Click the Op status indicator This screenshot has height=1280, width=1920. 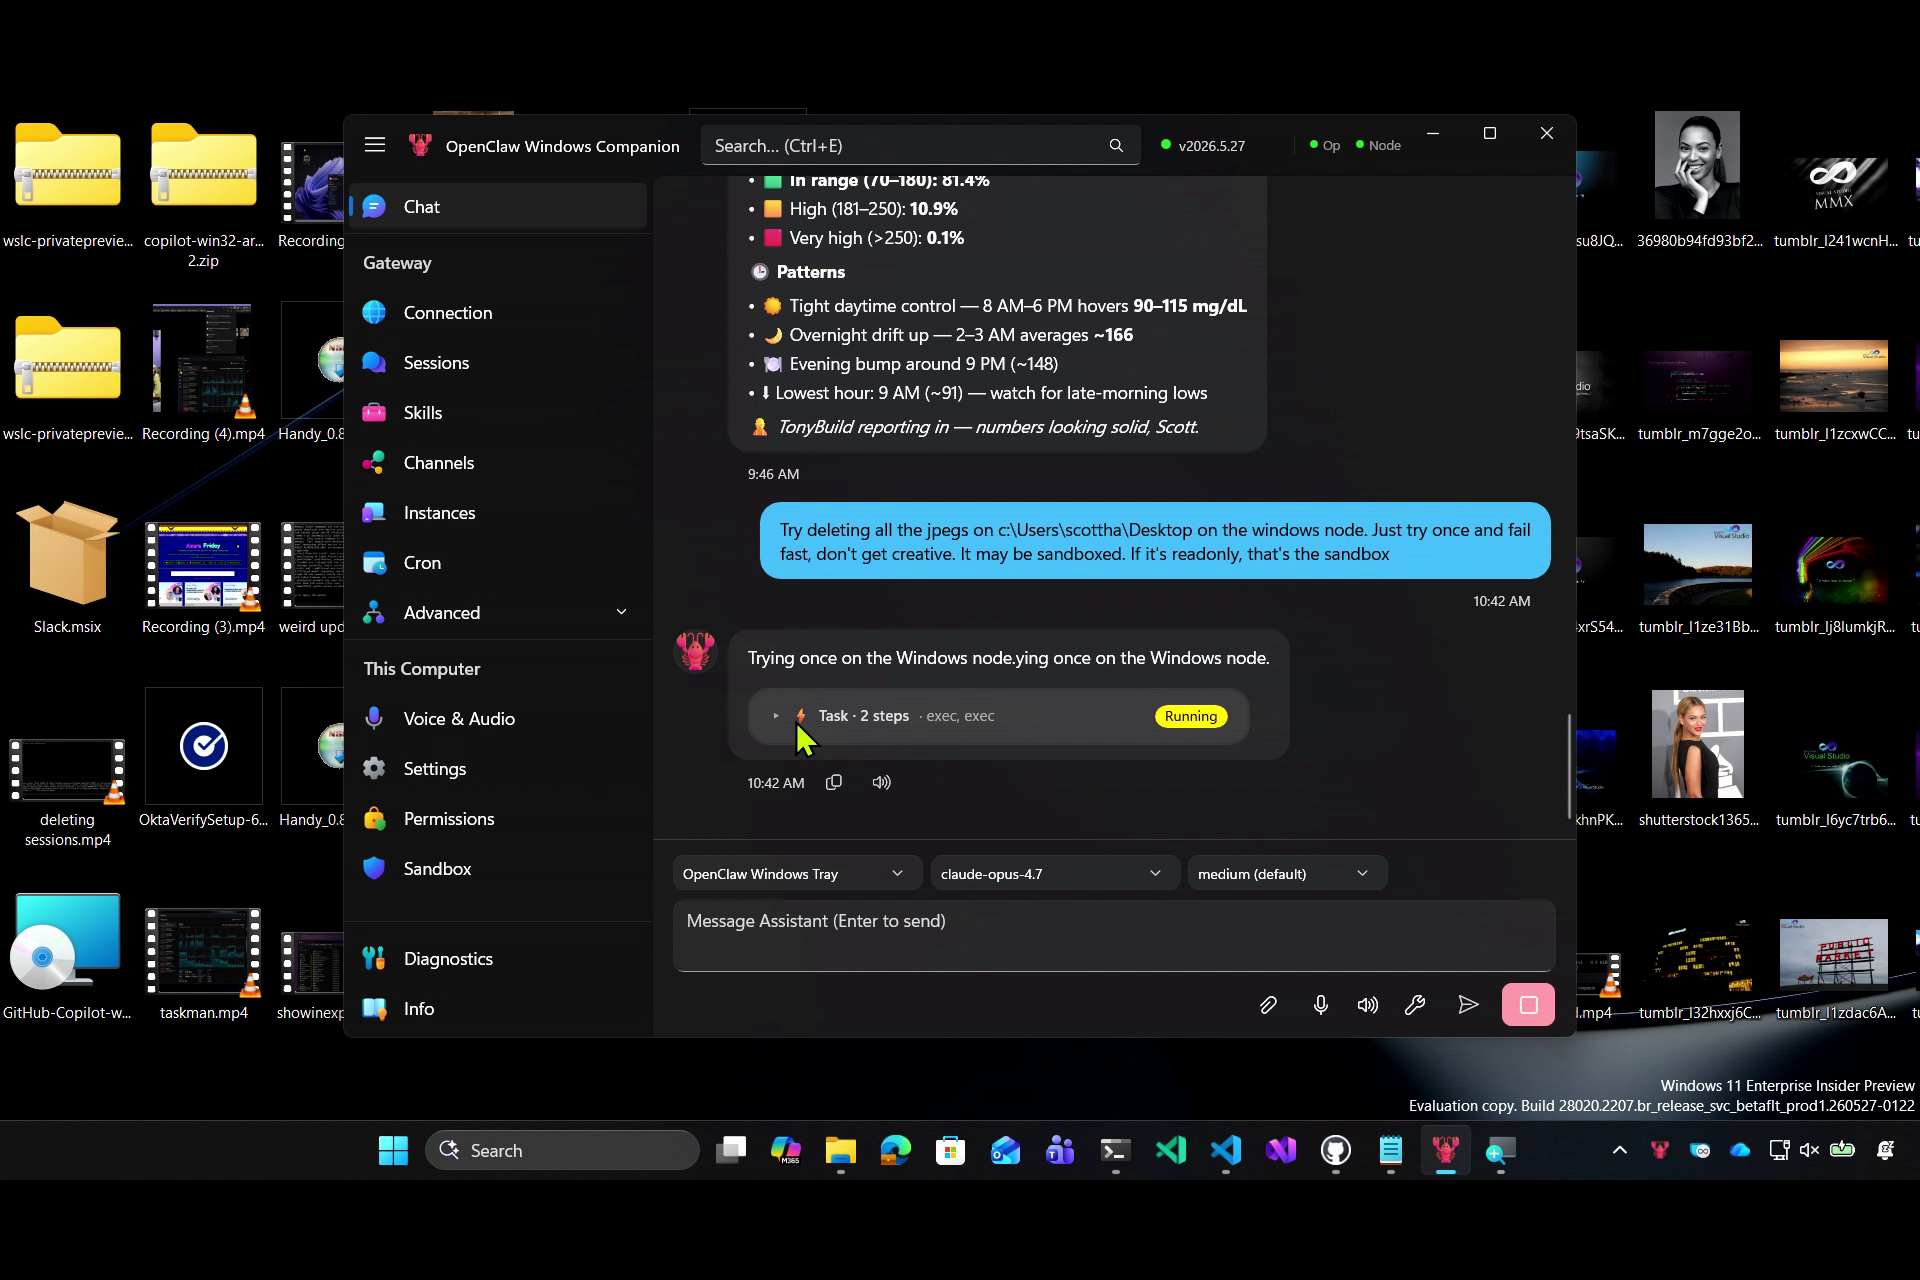(1325, 146)
